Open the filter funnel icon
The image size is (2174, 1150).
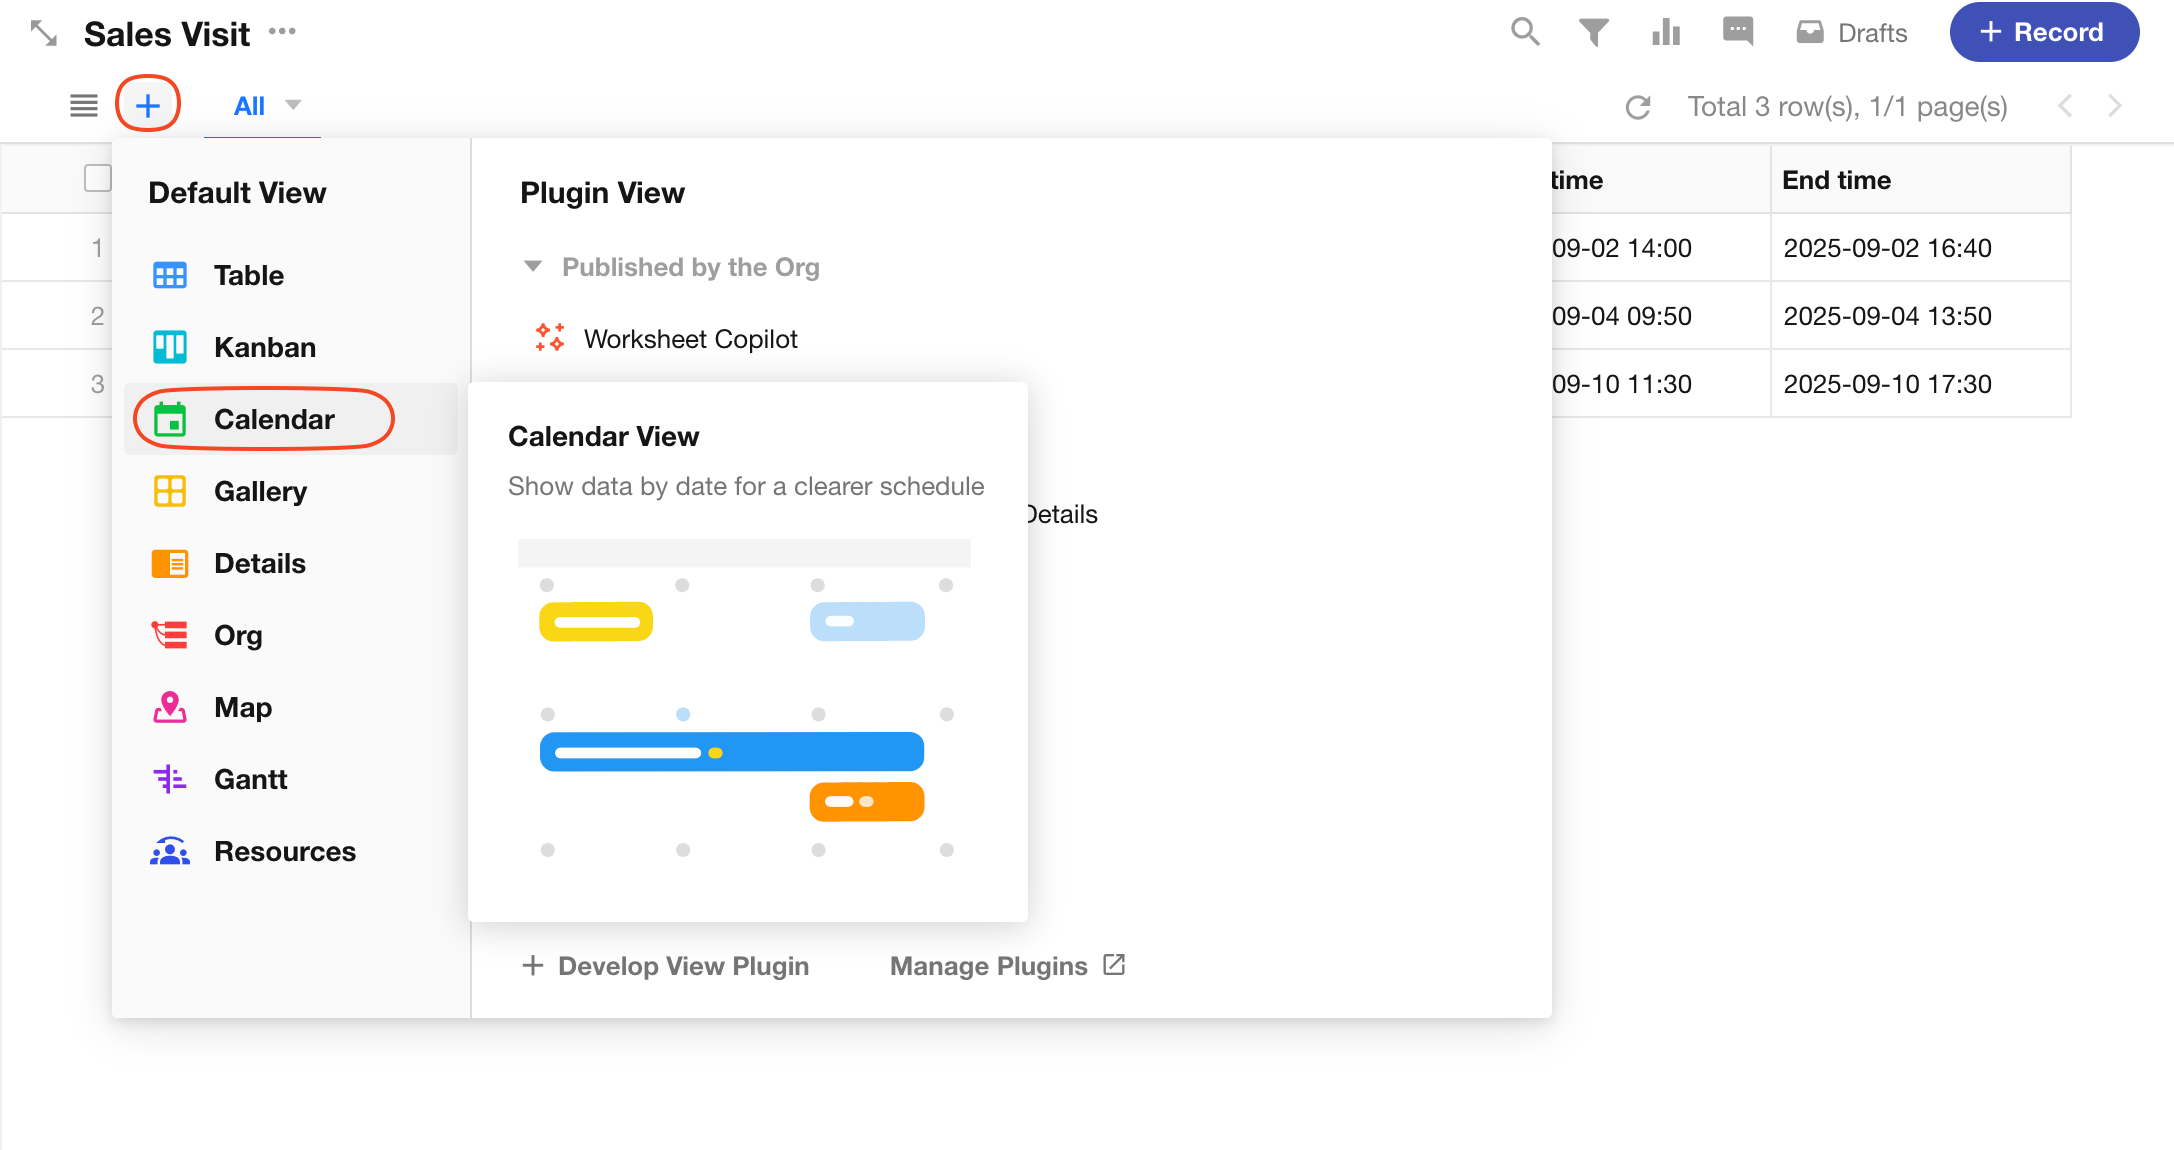pos(1593,32)
